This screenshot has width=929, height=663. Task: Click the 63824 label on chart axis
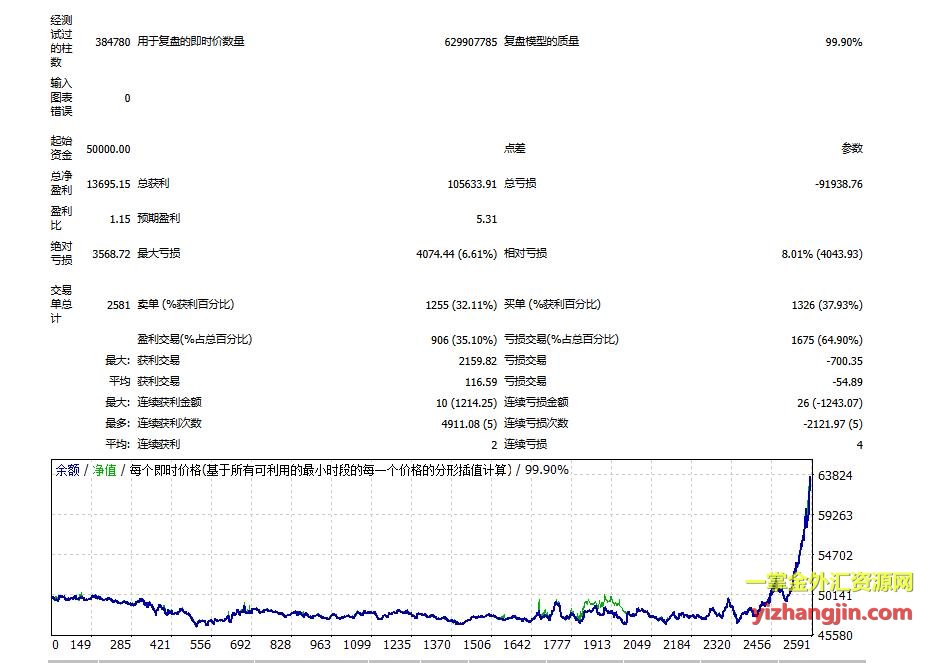[835, 476]
